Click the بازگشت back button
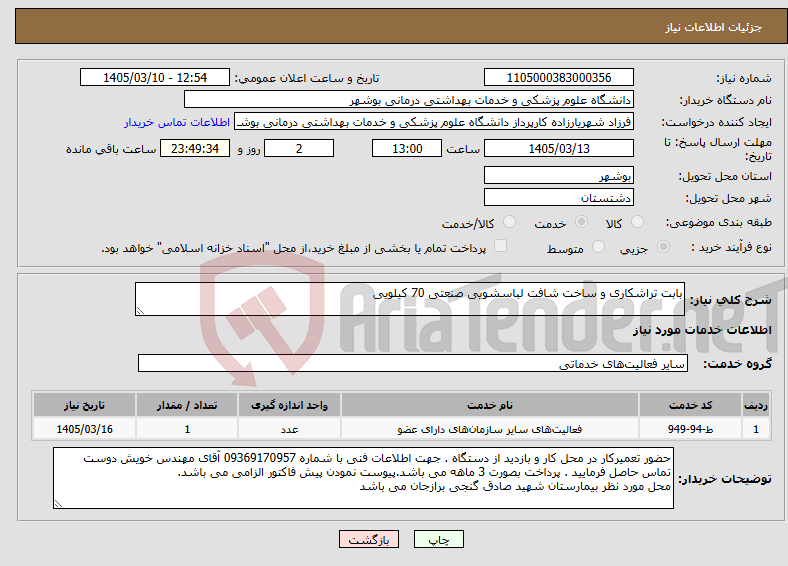 pos(368,539)
